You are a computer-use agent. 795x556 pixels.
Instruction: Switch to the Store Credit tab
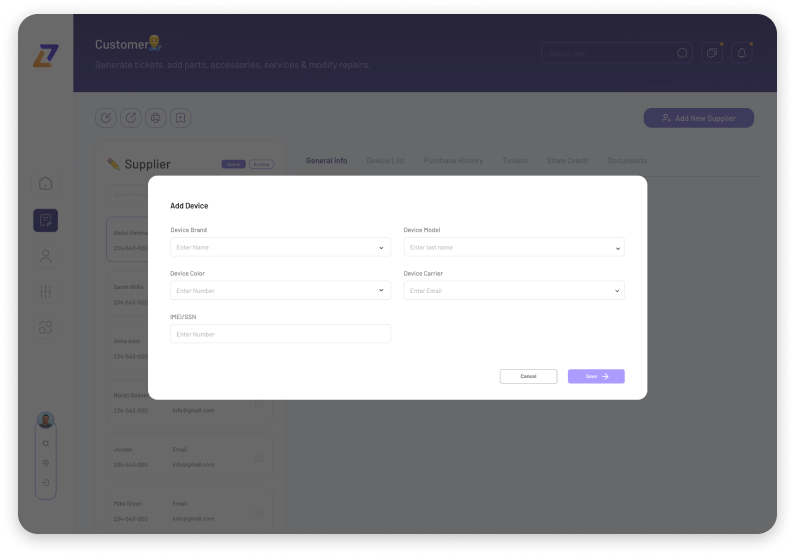point(567,161)
